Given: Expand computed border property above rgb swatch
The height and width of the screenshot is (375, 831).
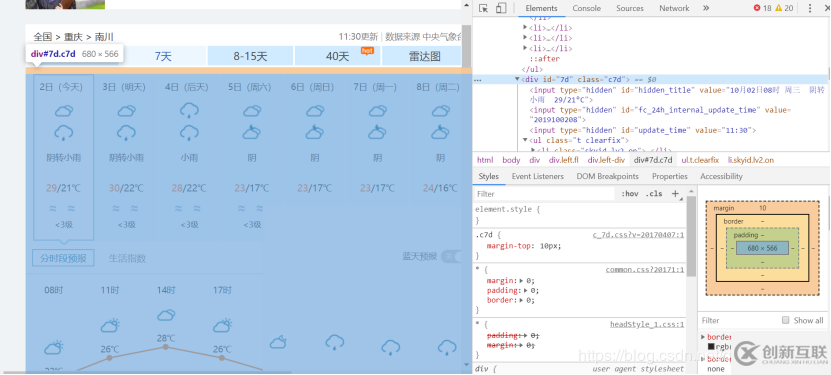Looking at the screenshot, I should (x=703, y=337).
